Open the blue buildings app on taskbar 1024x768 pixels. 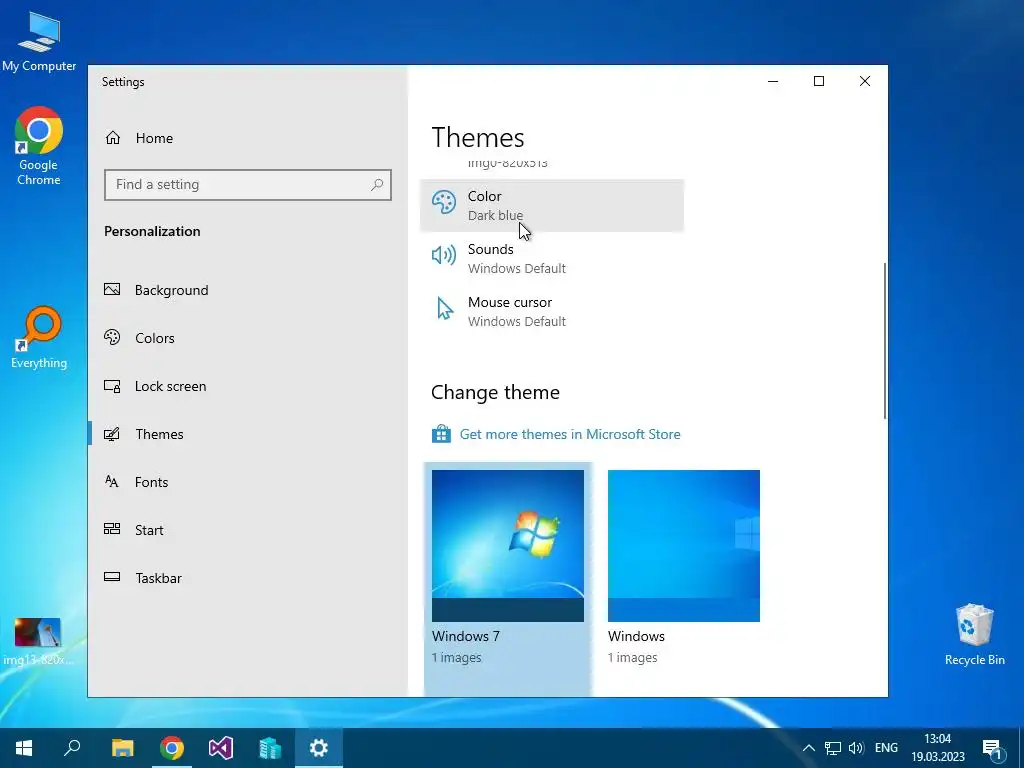pos(270,748)
